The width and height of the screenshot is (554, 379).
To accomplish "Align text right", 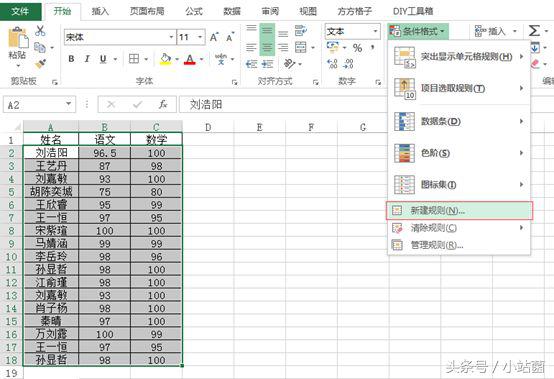I will click(283, 47).
